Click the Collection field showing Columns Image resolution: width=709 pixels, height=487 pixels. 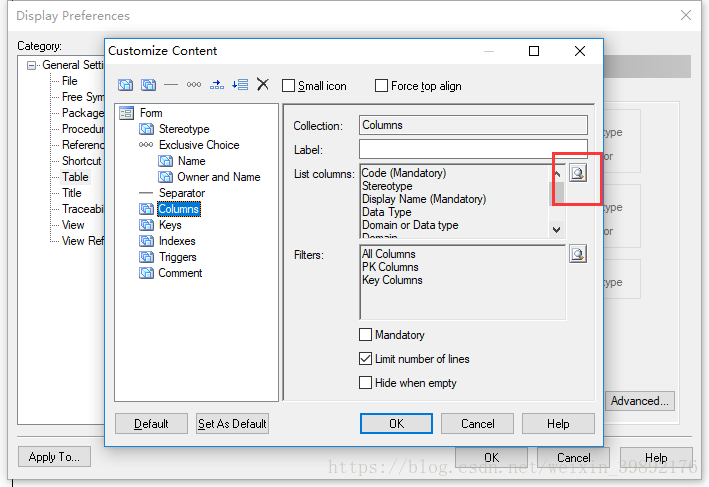point(473,125)
